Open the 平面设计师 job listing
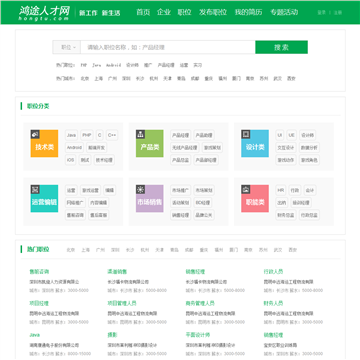This screenshot has height=360, width=360. [198, 335]
